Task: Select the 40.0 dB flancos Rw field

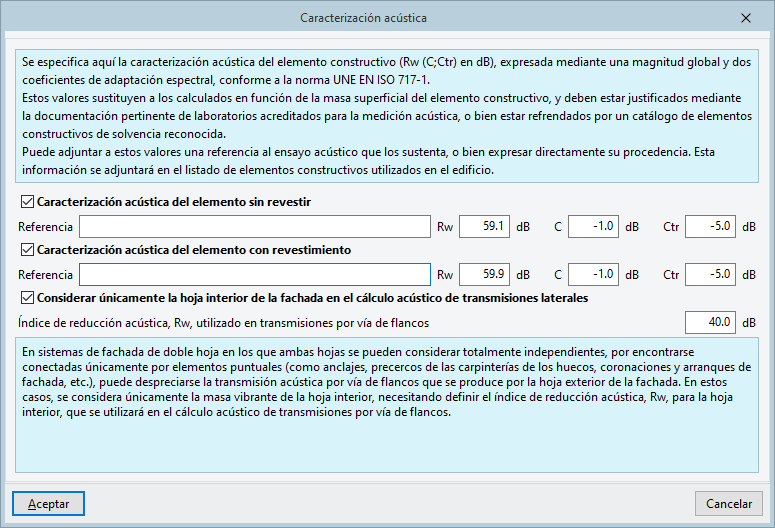Action: point(710,322)
